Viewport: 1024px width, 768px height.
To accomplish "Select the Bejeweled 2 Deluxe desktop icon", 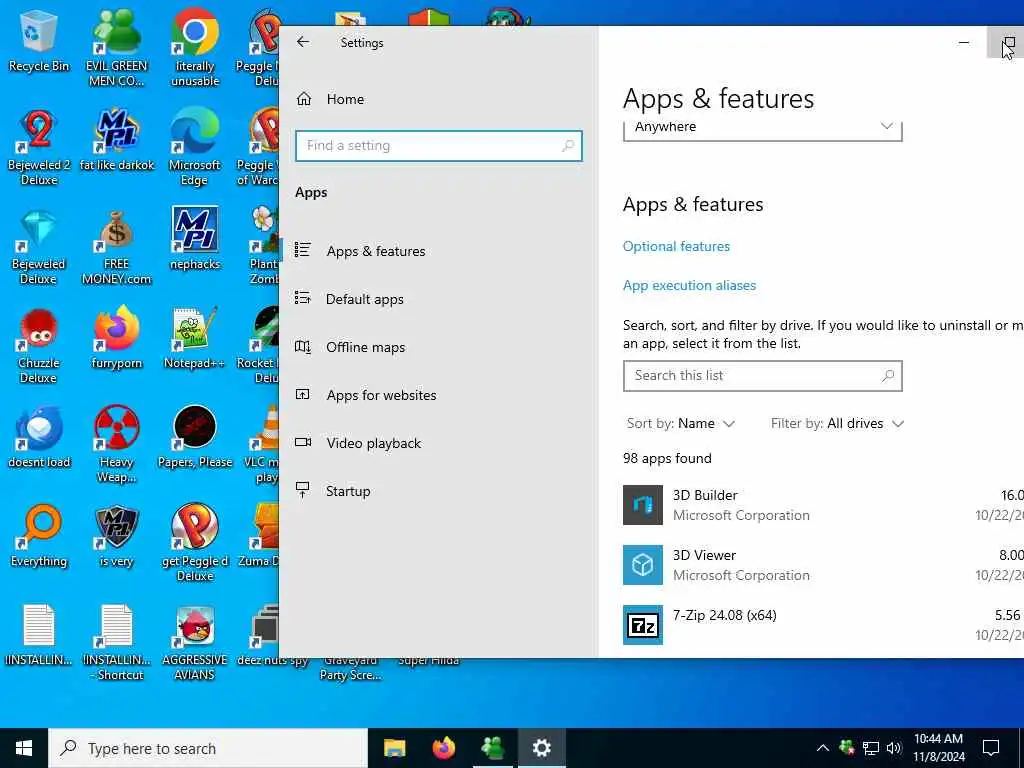I will (39, 148).
